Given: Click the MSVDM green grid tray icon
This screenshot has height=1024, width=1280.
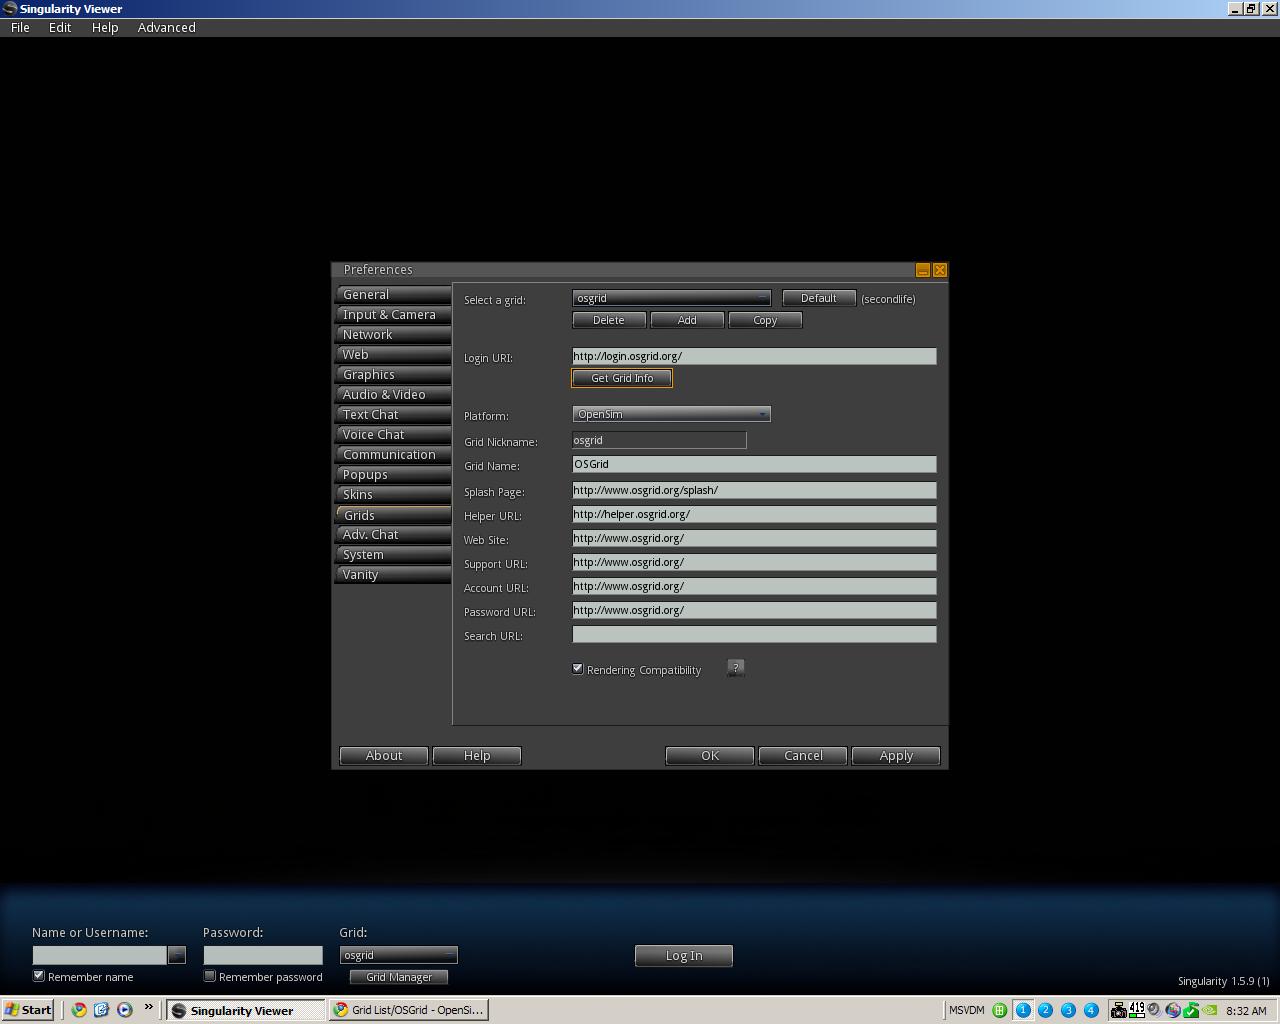Looking at the screenshot, I should (x=998, y=1010).
